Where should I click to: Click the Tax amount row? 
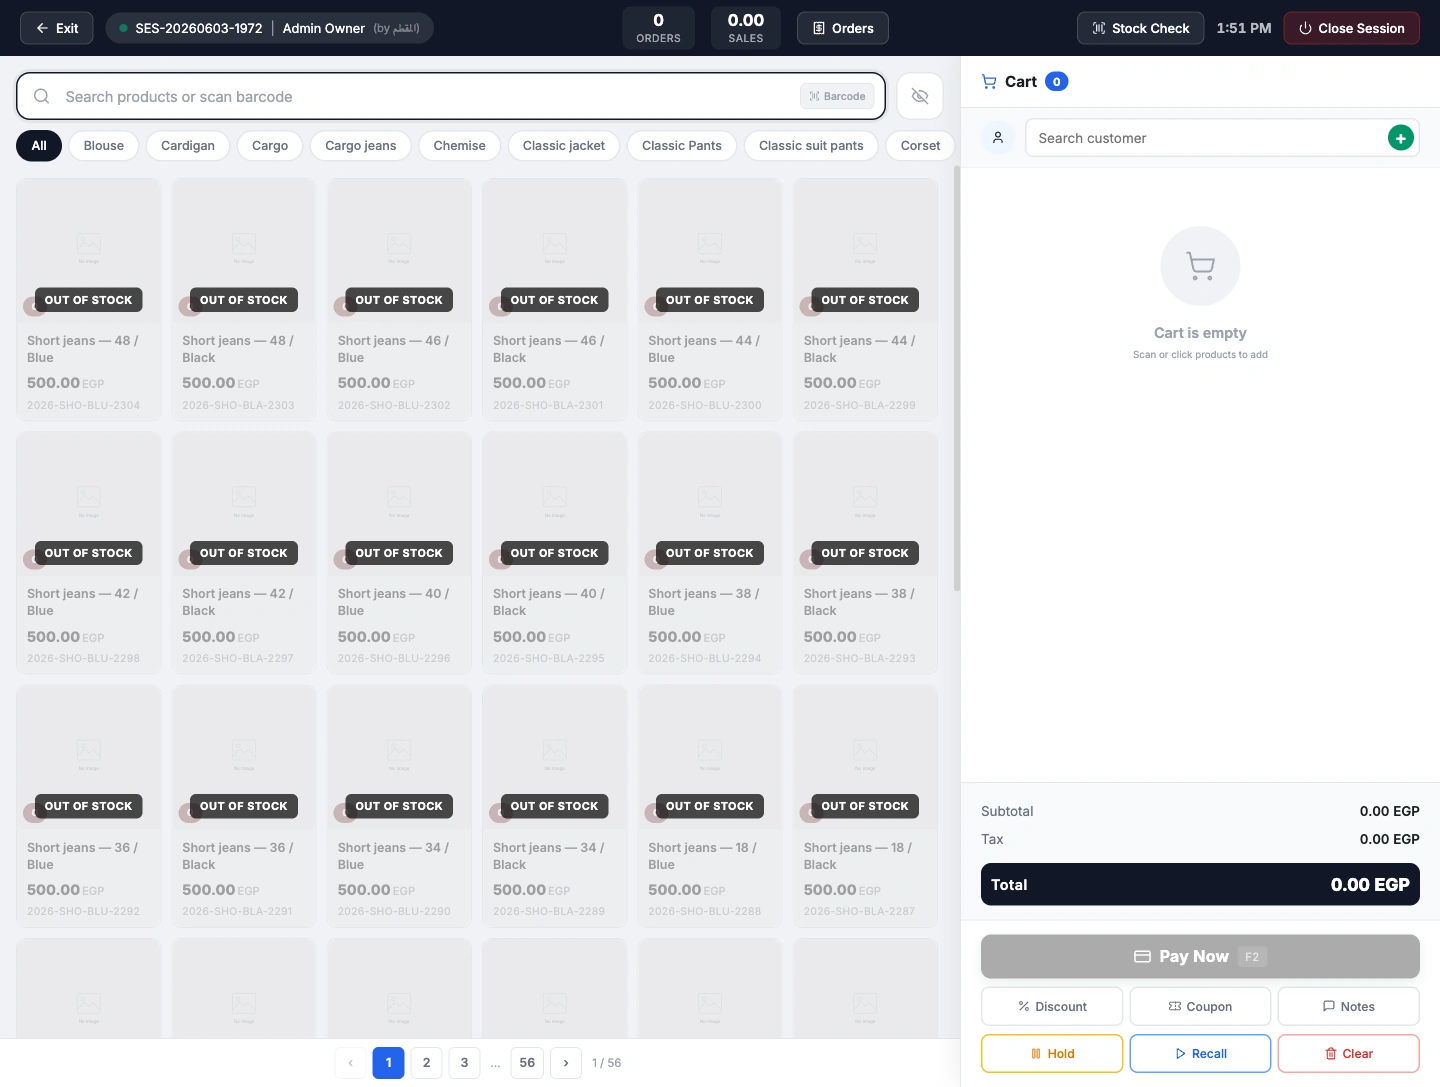(1200, 839)
